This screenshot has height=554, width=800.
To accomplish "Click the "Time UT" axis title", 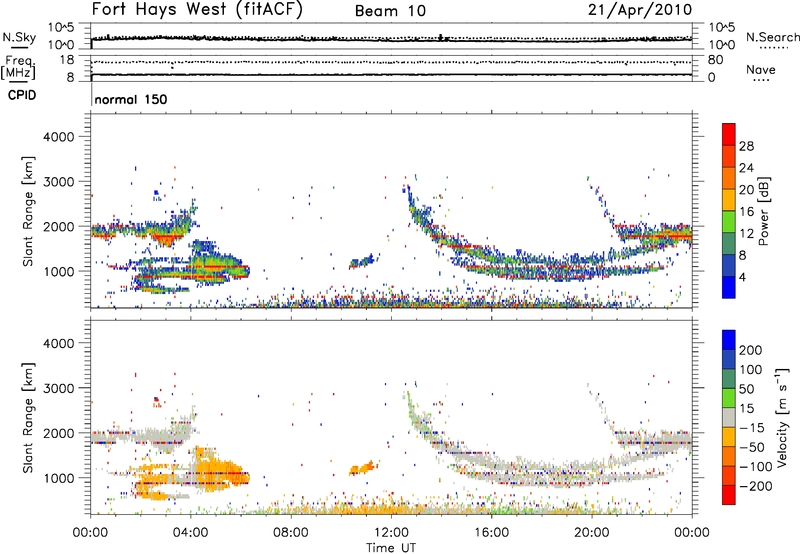I will point(391,548).
